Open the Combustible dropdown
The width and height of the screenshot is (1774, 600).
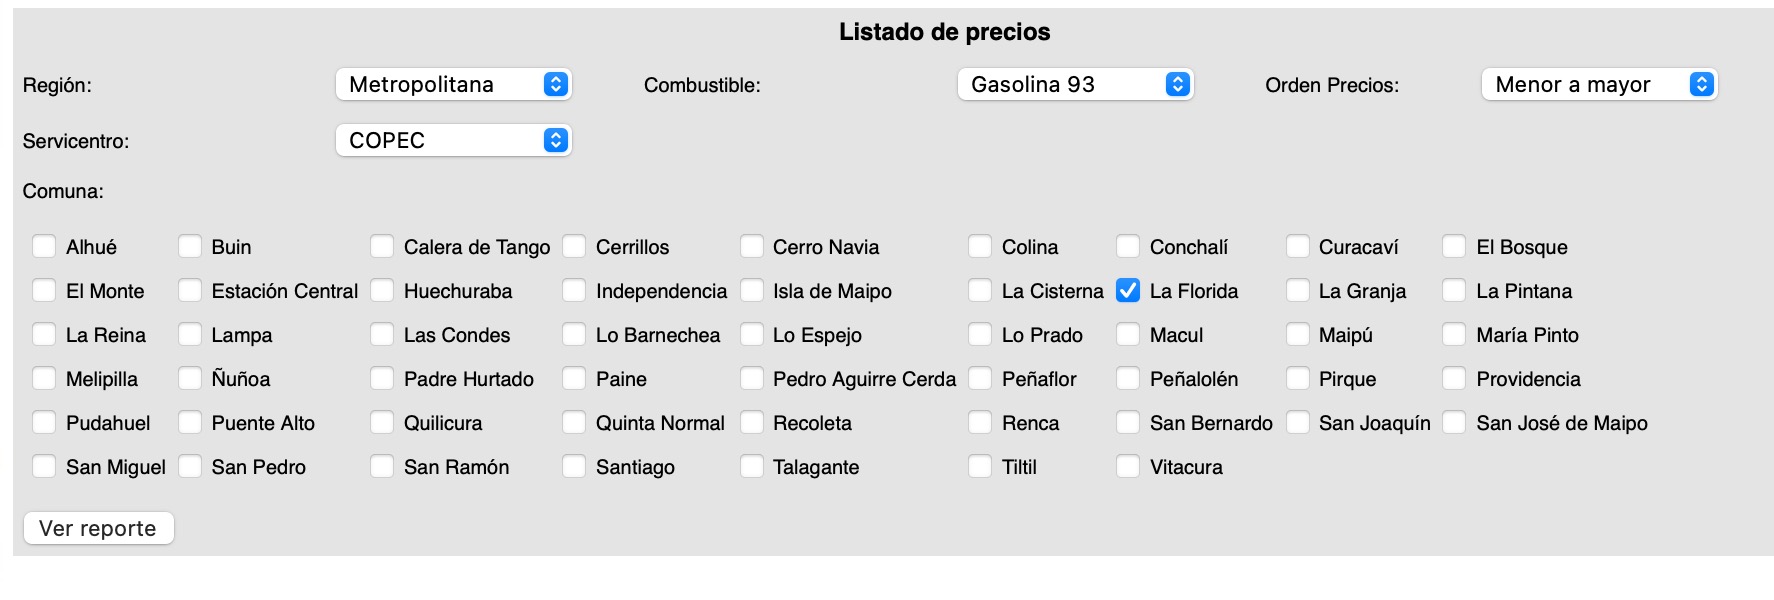pos(1075,85)
